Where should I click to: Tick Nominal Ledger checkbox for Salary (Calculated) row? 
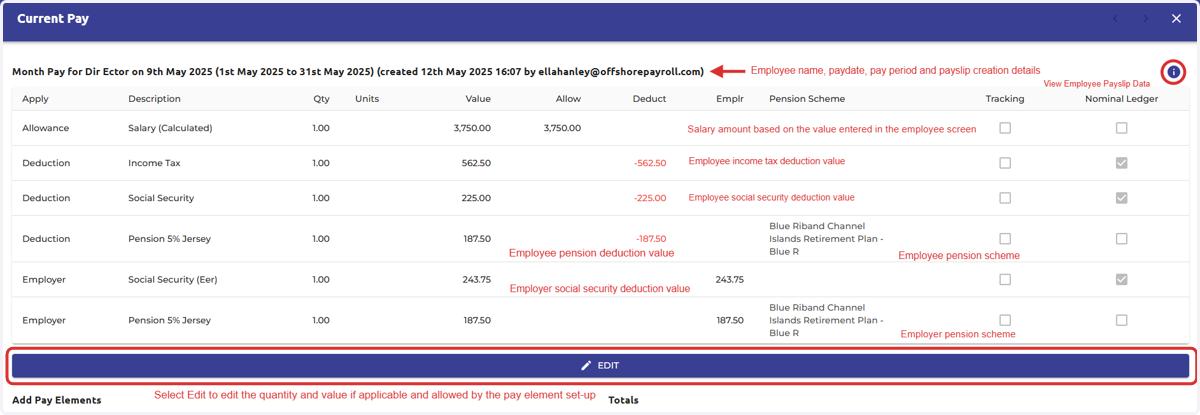(x=1121, y=128)
